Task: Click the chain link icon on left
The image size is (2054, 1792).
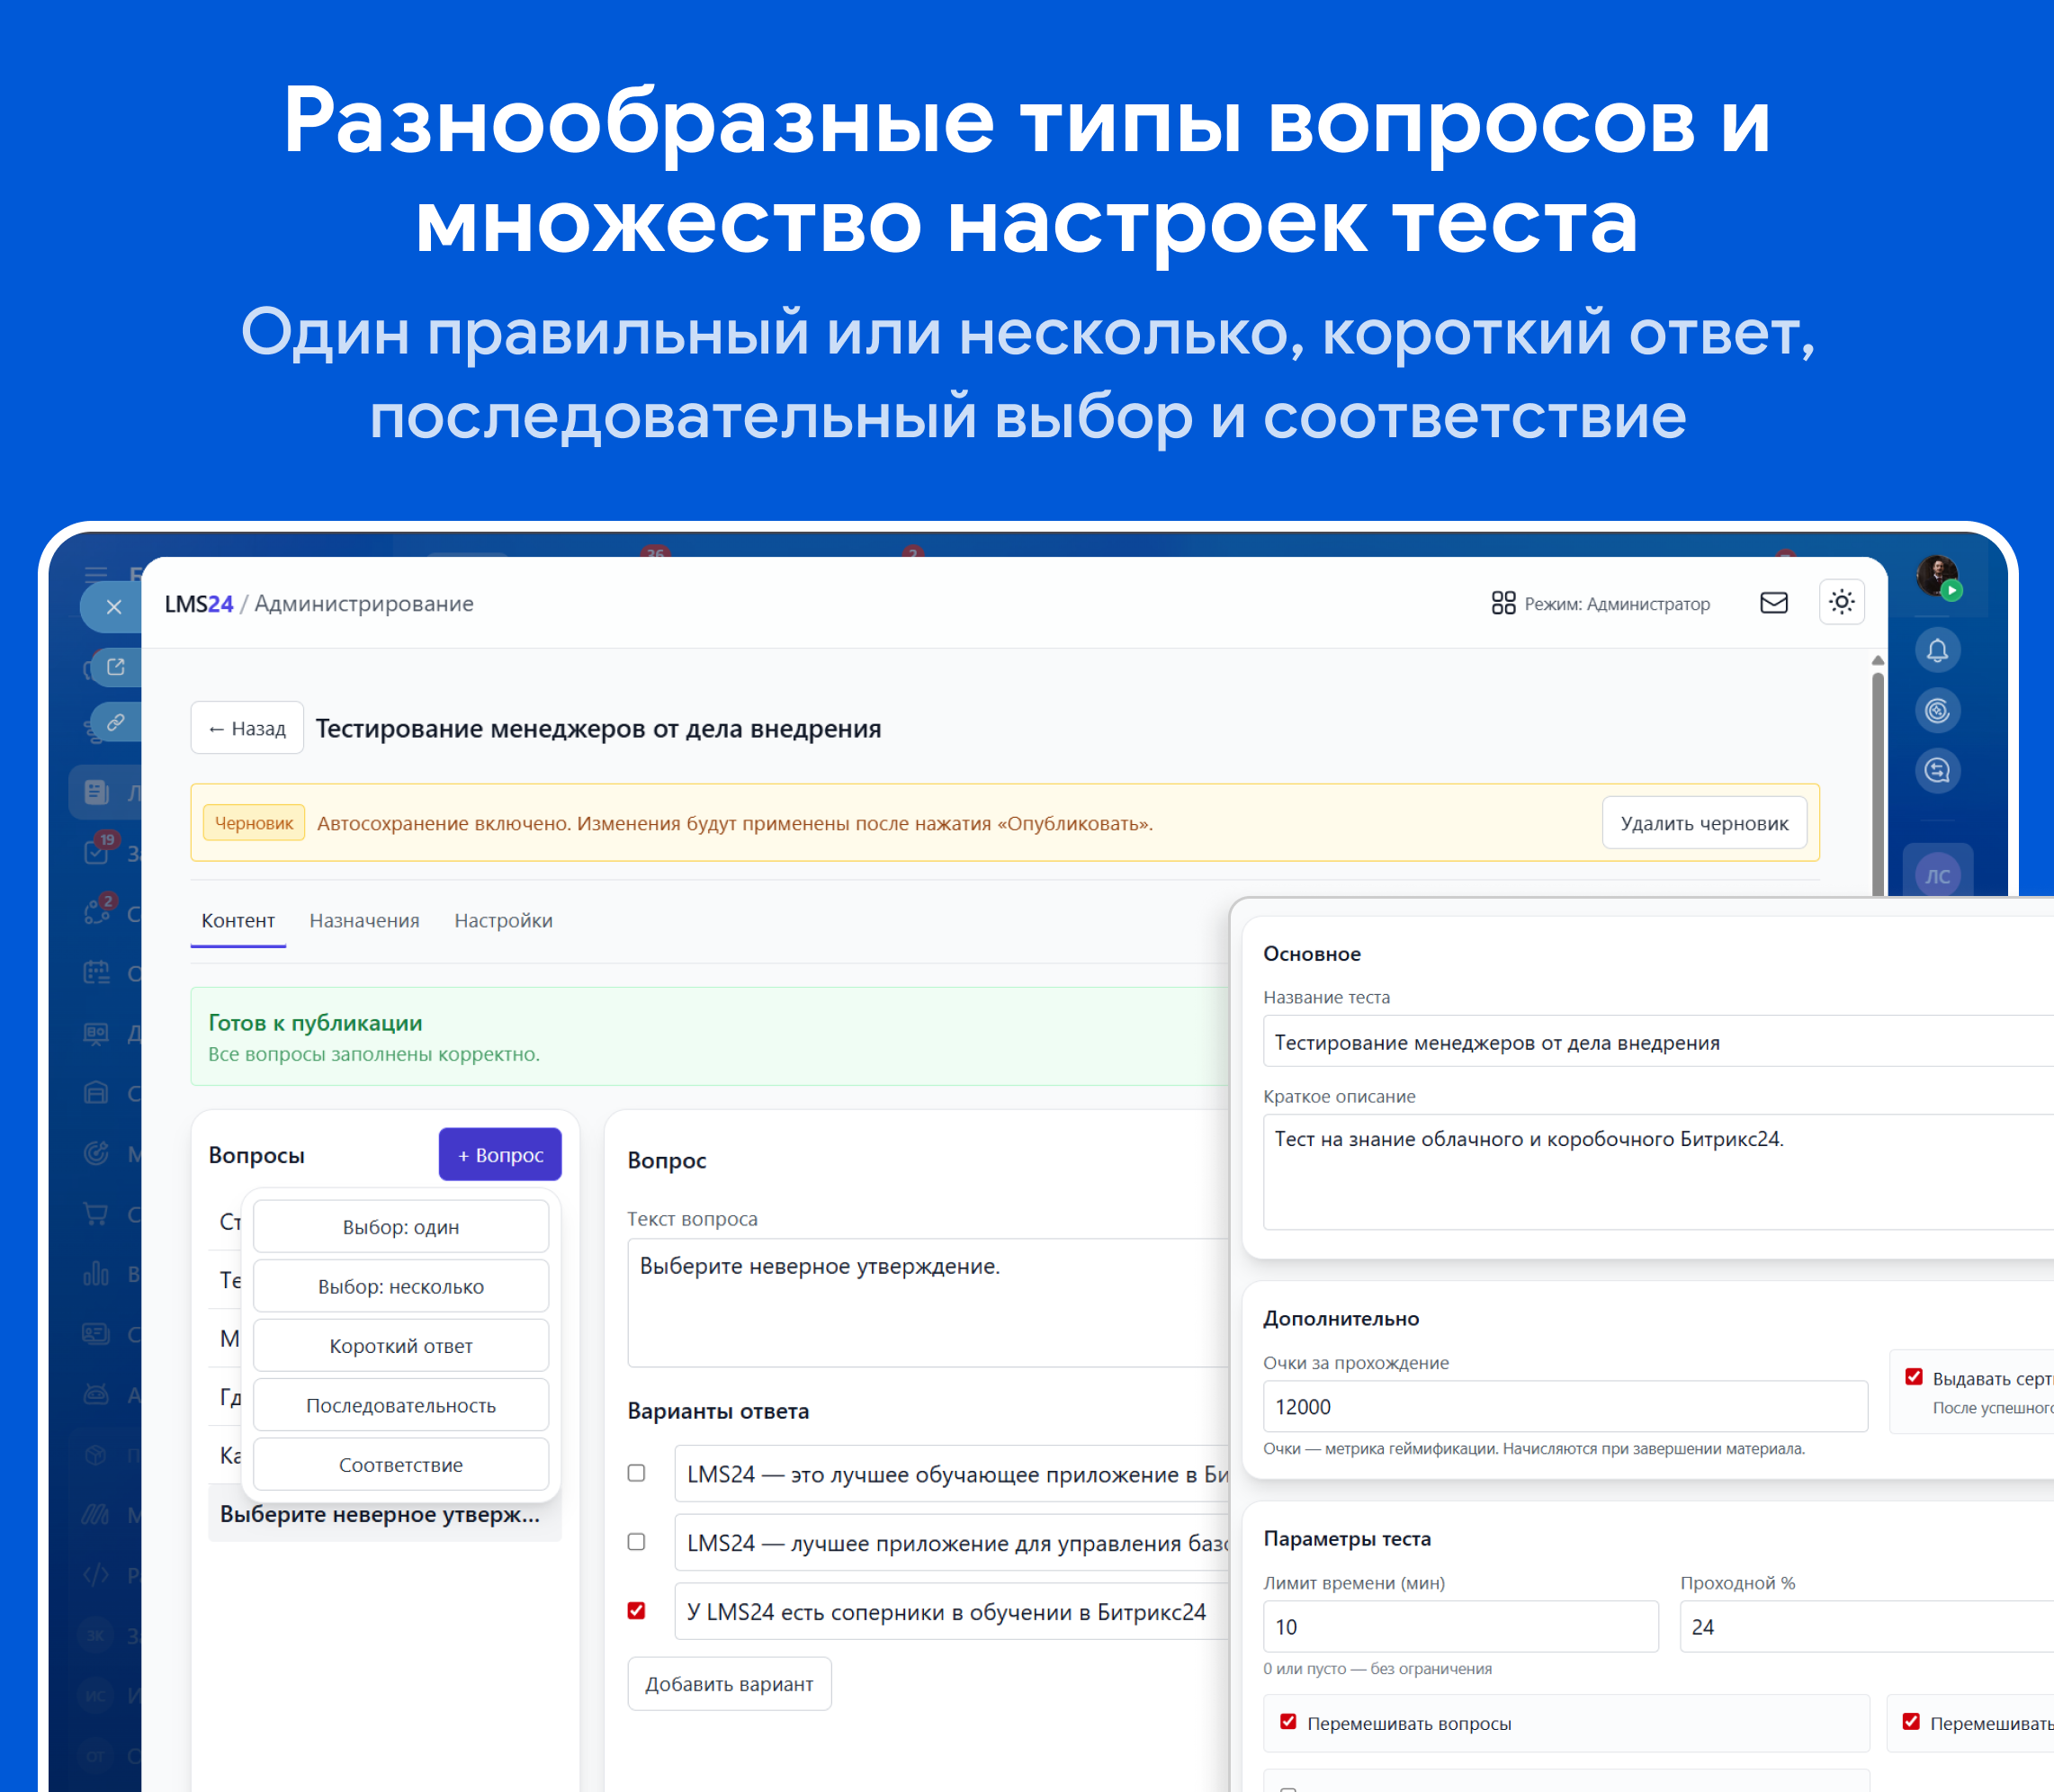Action: pos(116,722)
